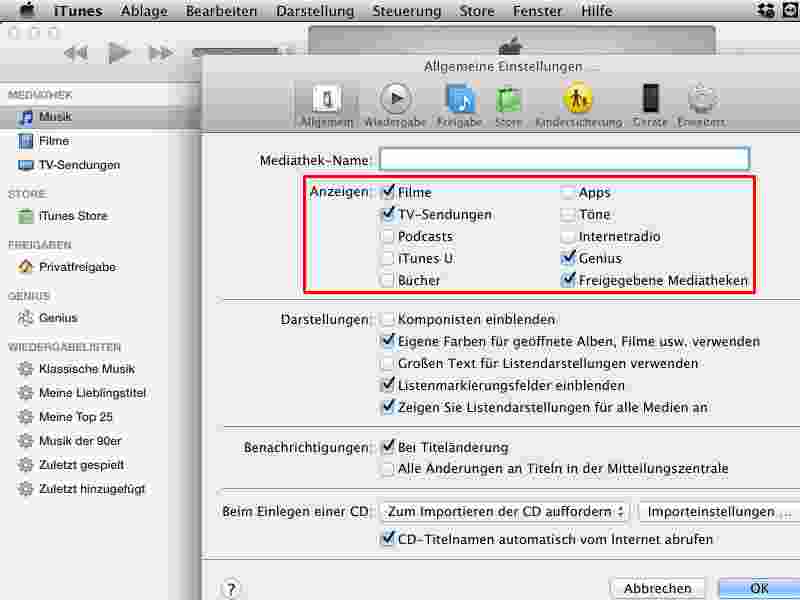
Task: Open the Kindersicherung preferences pane icon
Action: [x=579, y=105]
